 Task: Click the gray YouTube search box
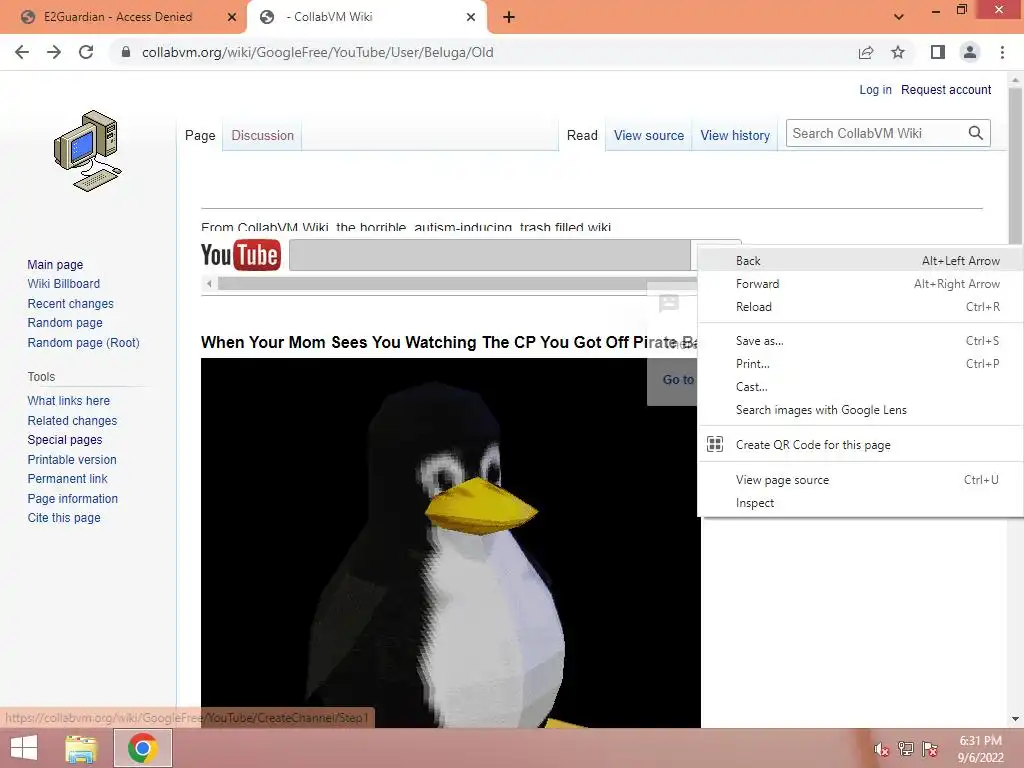point(490,255)
